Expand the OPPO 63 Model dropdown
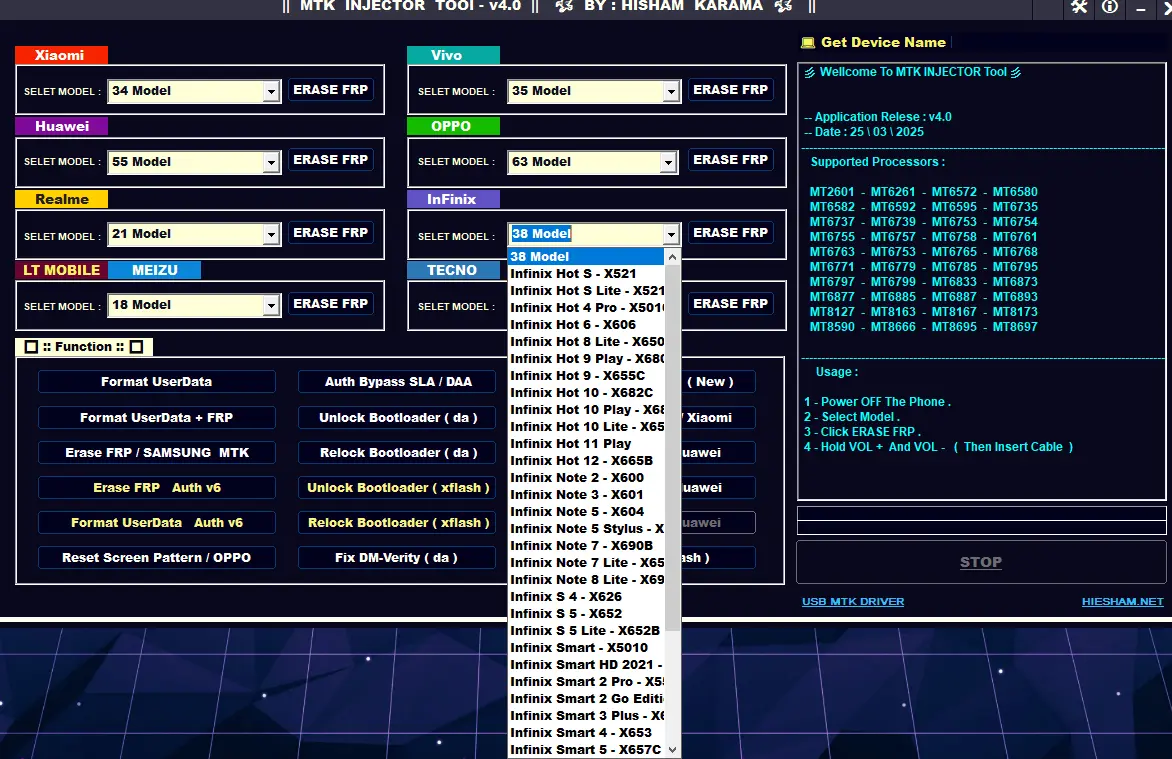The image size is (1172, 759). (x=671, y=162)
